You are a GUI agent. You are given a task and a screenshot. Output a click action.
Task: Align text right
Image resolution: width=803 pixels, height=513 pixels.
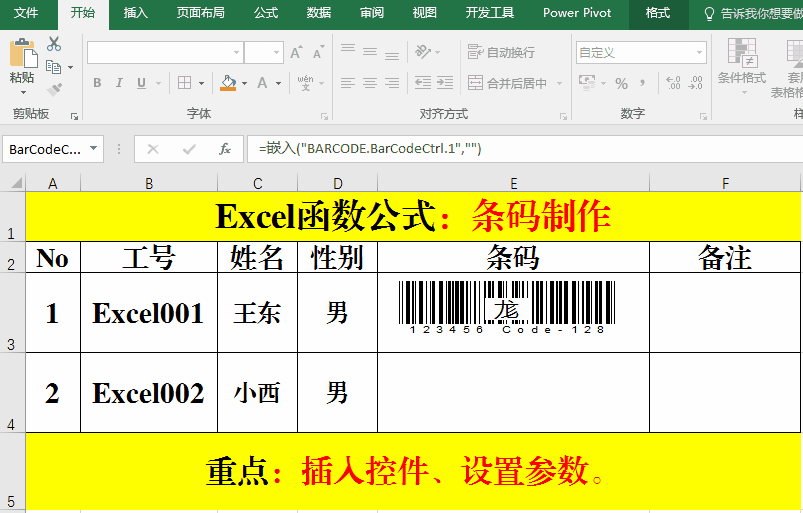coord(392,82)
